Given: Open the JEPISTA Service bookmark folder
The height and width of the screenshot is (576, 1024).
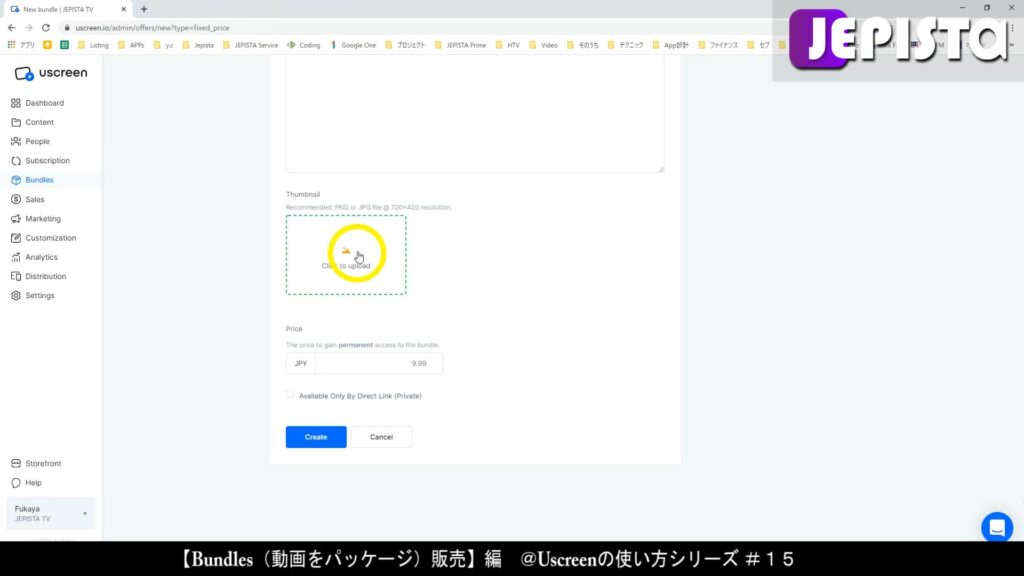Looking at the screenshot, I should point(250,45).
